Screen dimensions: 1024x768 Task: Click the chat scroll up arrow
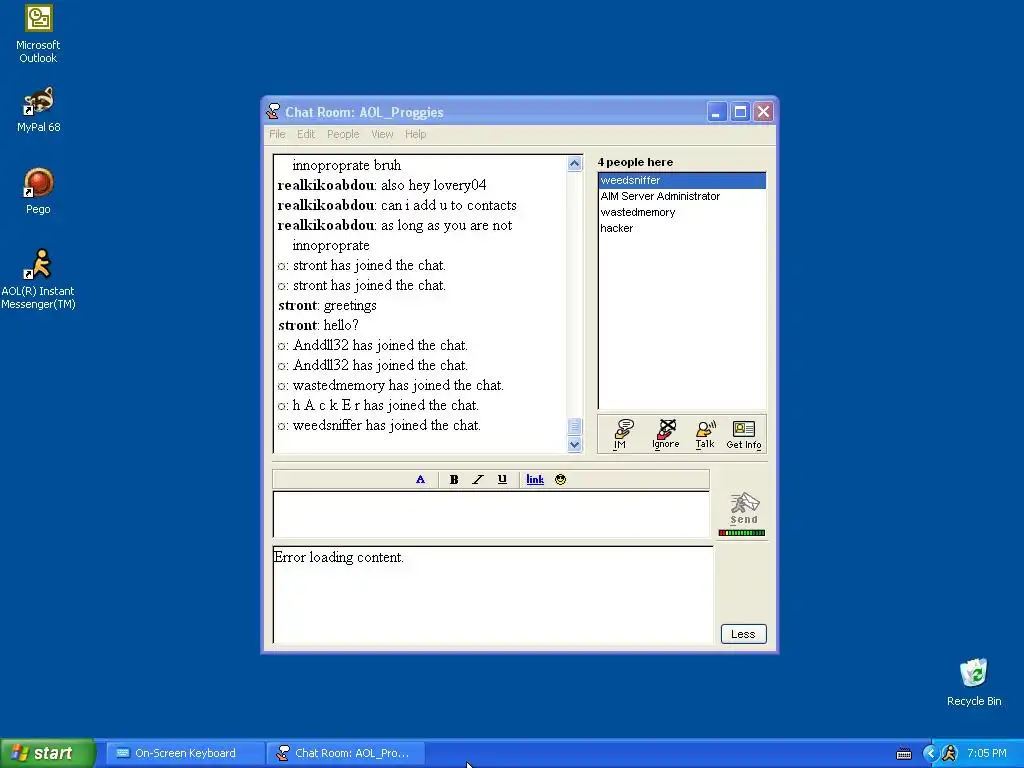tap(575, 163)
